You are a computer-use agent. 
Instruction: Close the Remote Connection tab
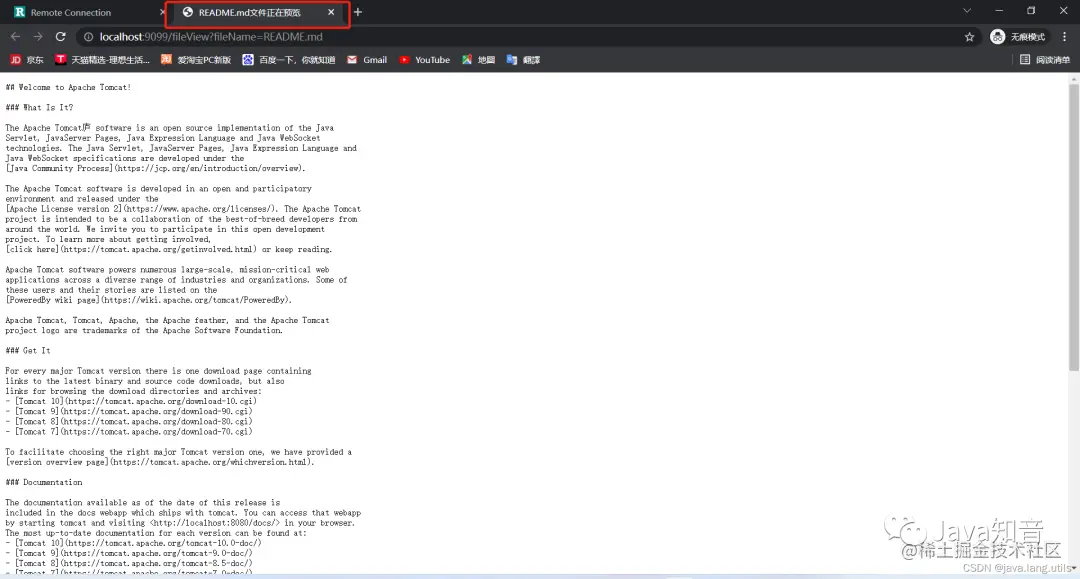click(x=162, y=12)
